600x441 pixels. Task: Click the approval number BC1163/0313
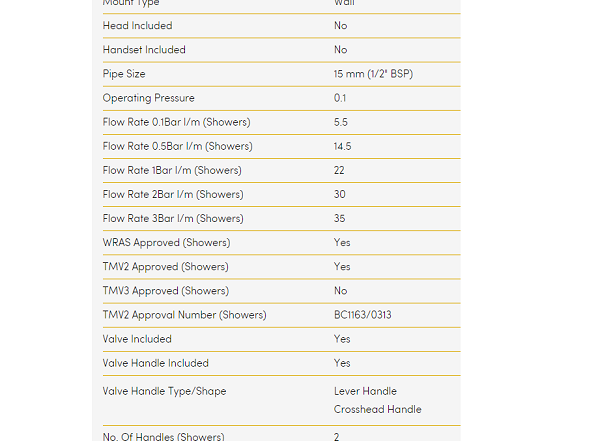click(x=363, y=315)
